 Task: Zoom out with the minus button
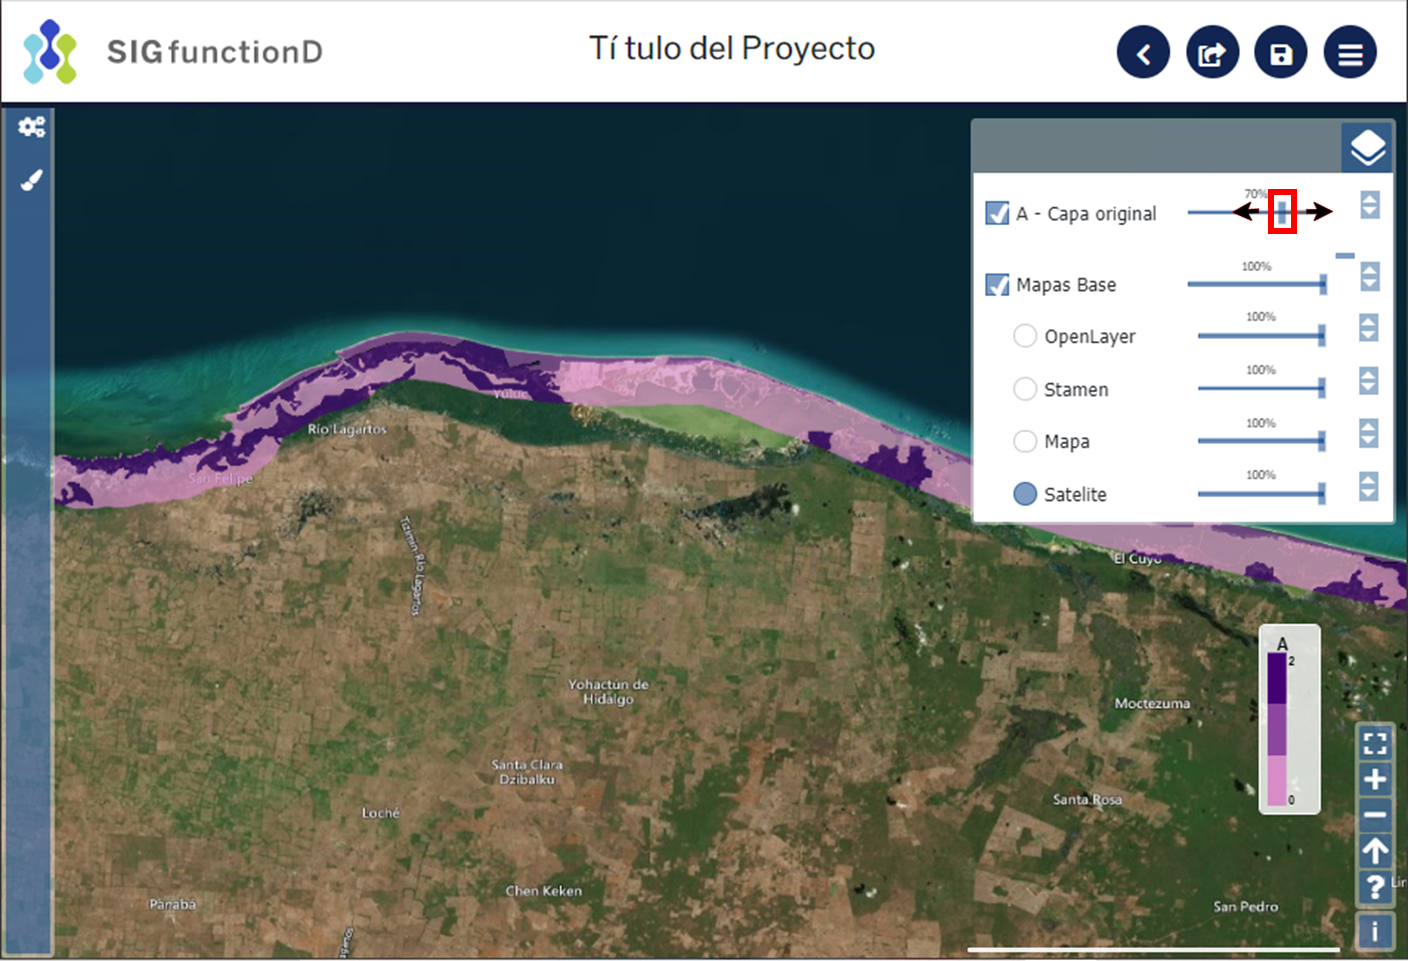[1375, 815]
